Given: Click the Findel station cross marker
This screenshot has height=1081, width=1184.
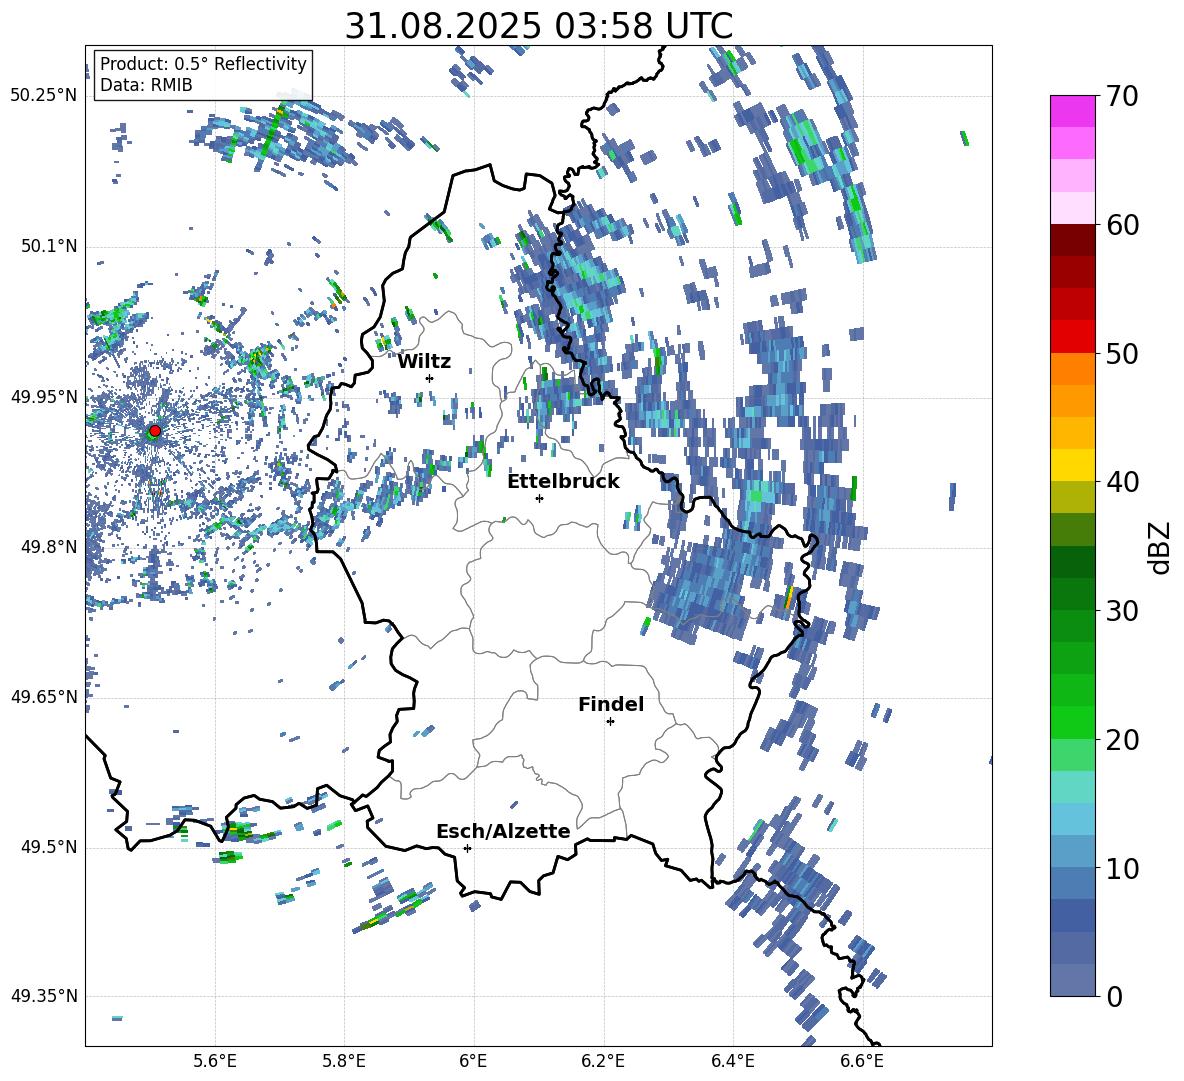Looking at the screenshot, I should 610,722.
